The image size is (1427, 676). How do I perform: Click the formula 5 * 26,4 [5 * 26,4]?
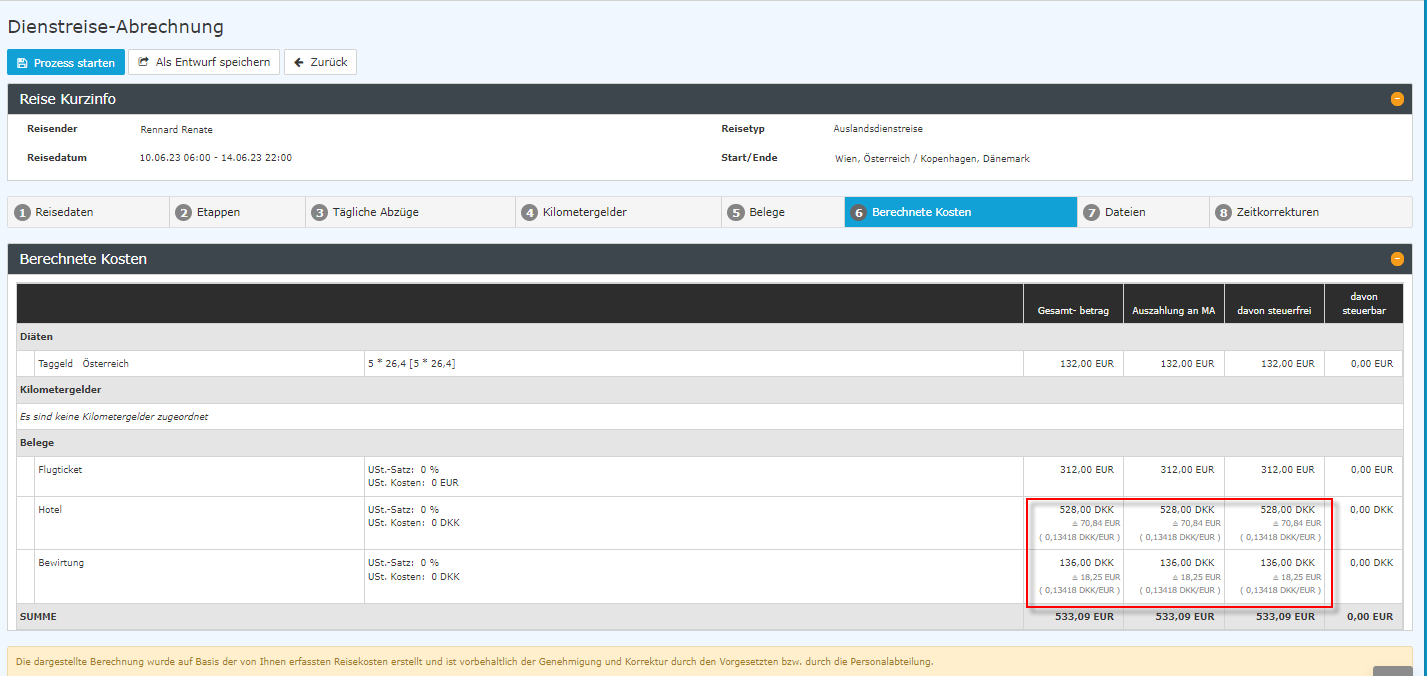[412, 364]
